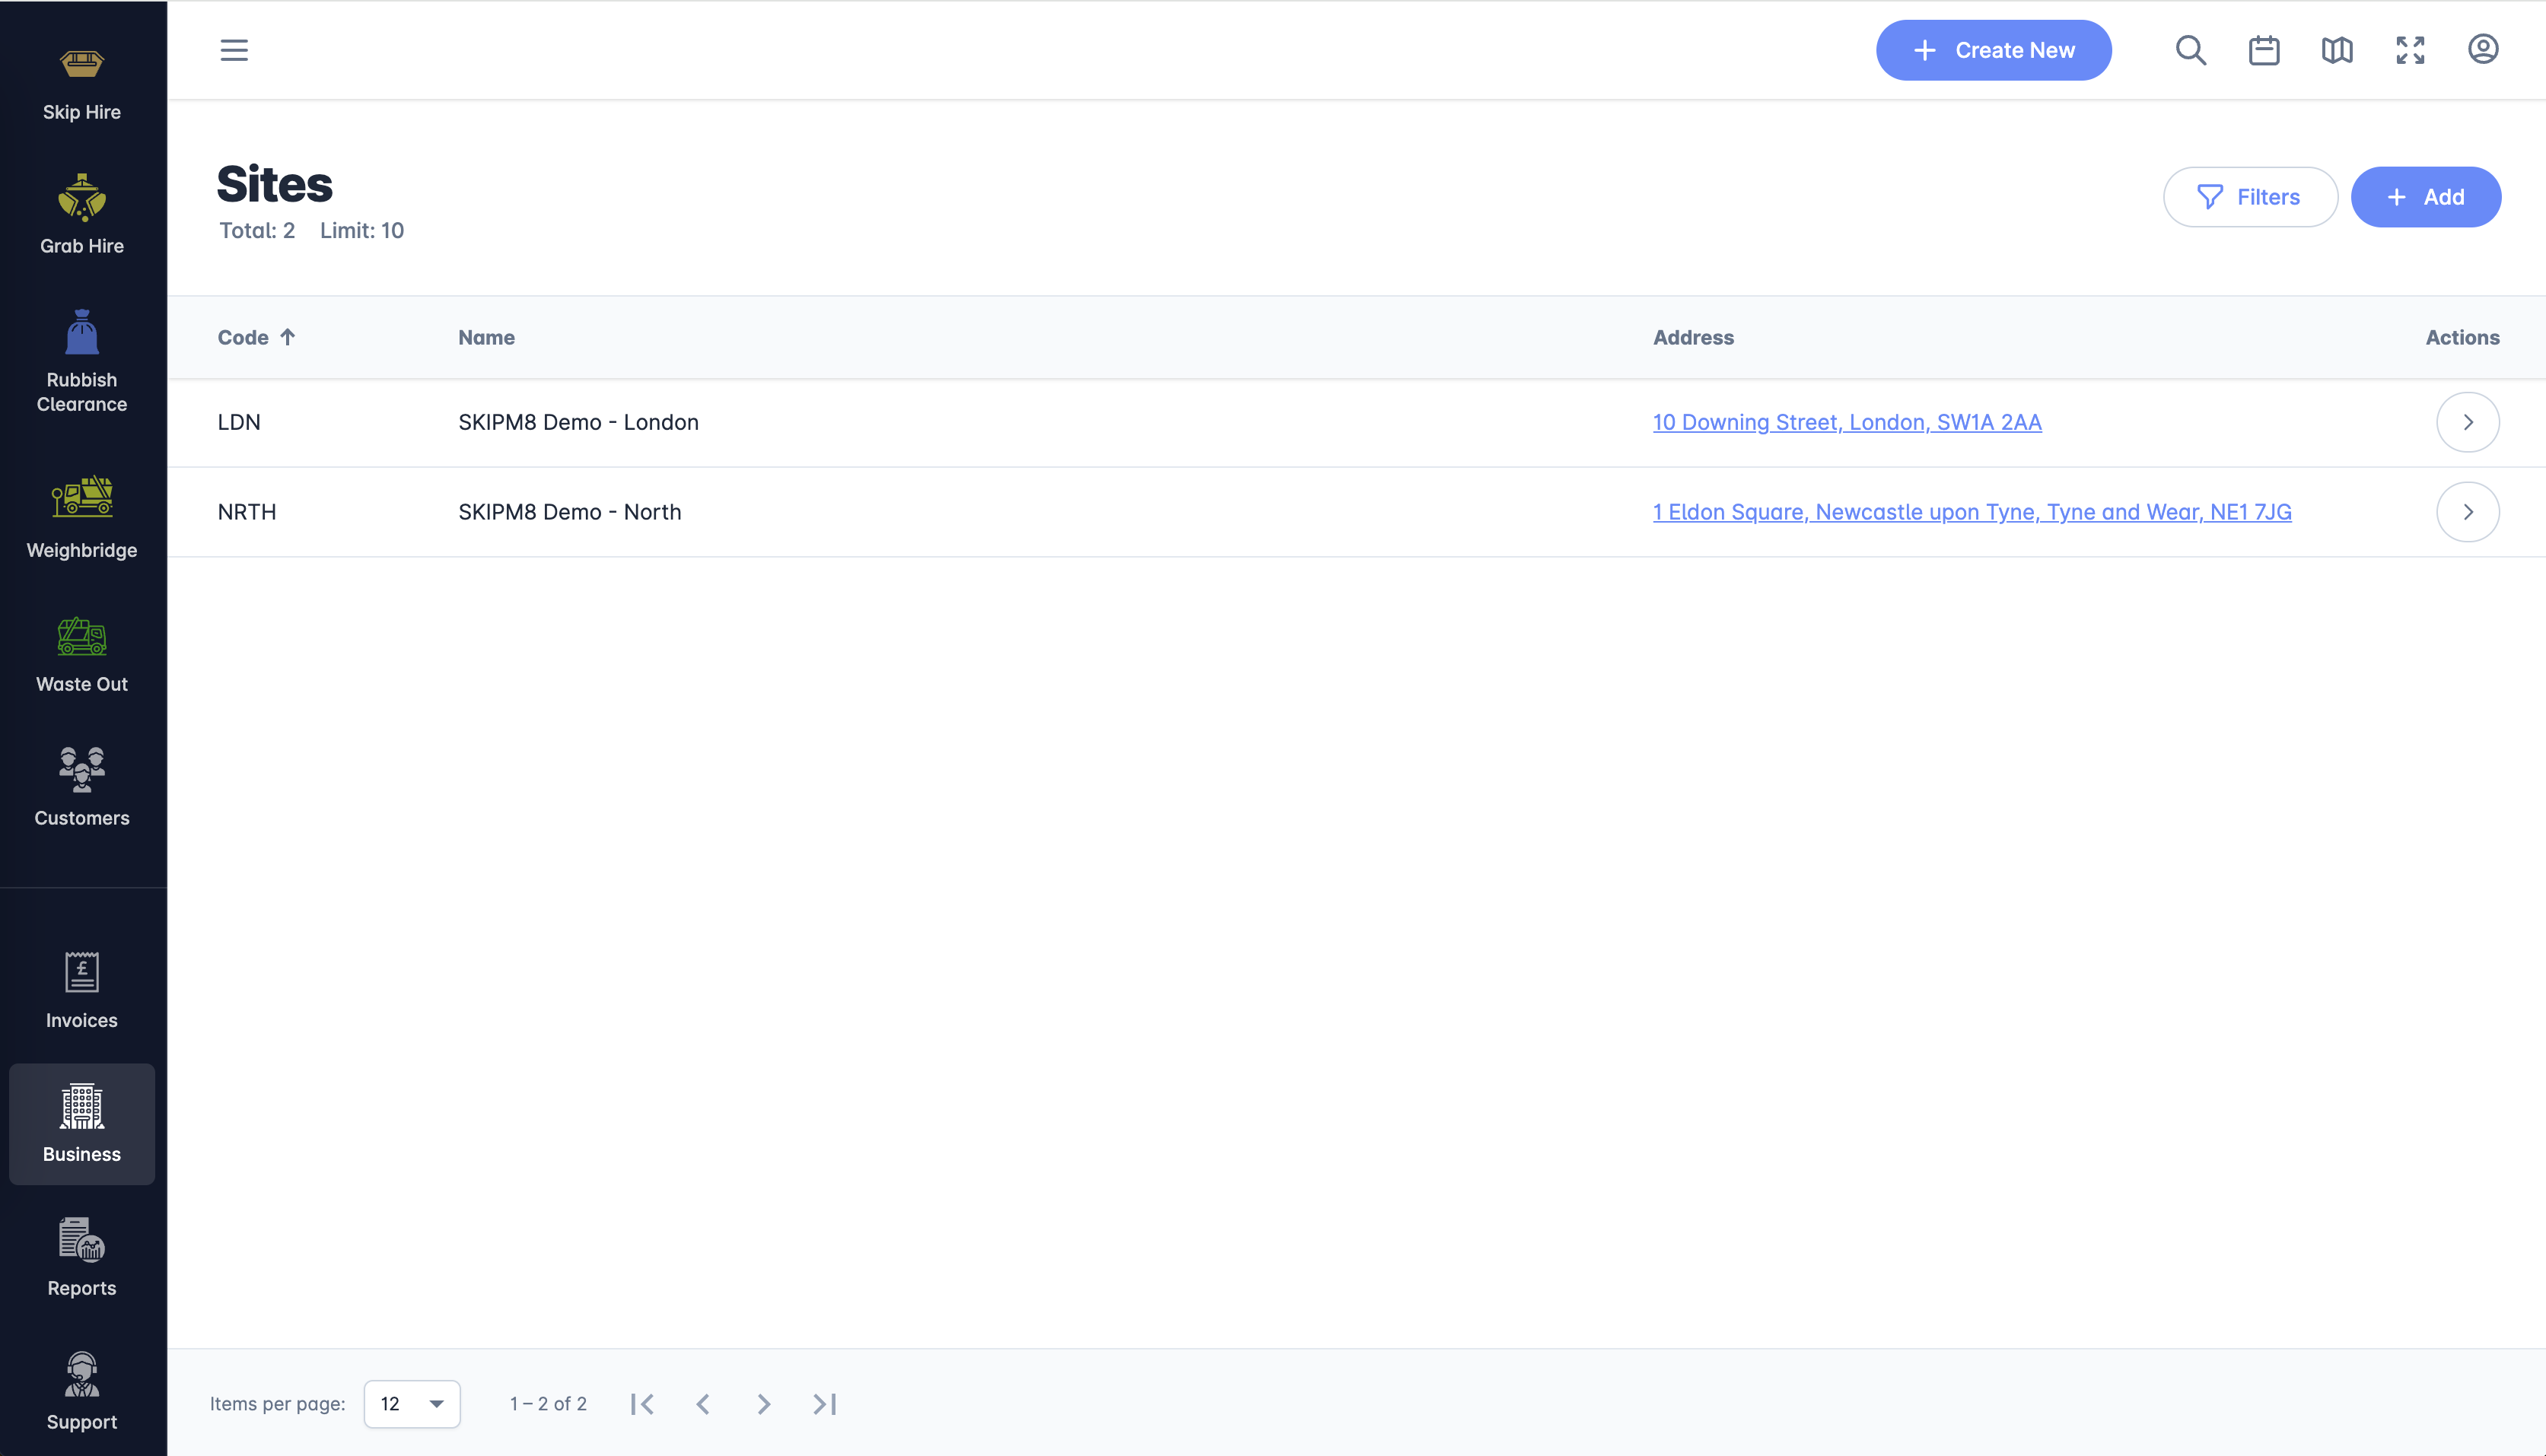This screenshot has width=2546, height=1456.
Task: Click the Create New button
Action: (1993, 50)
